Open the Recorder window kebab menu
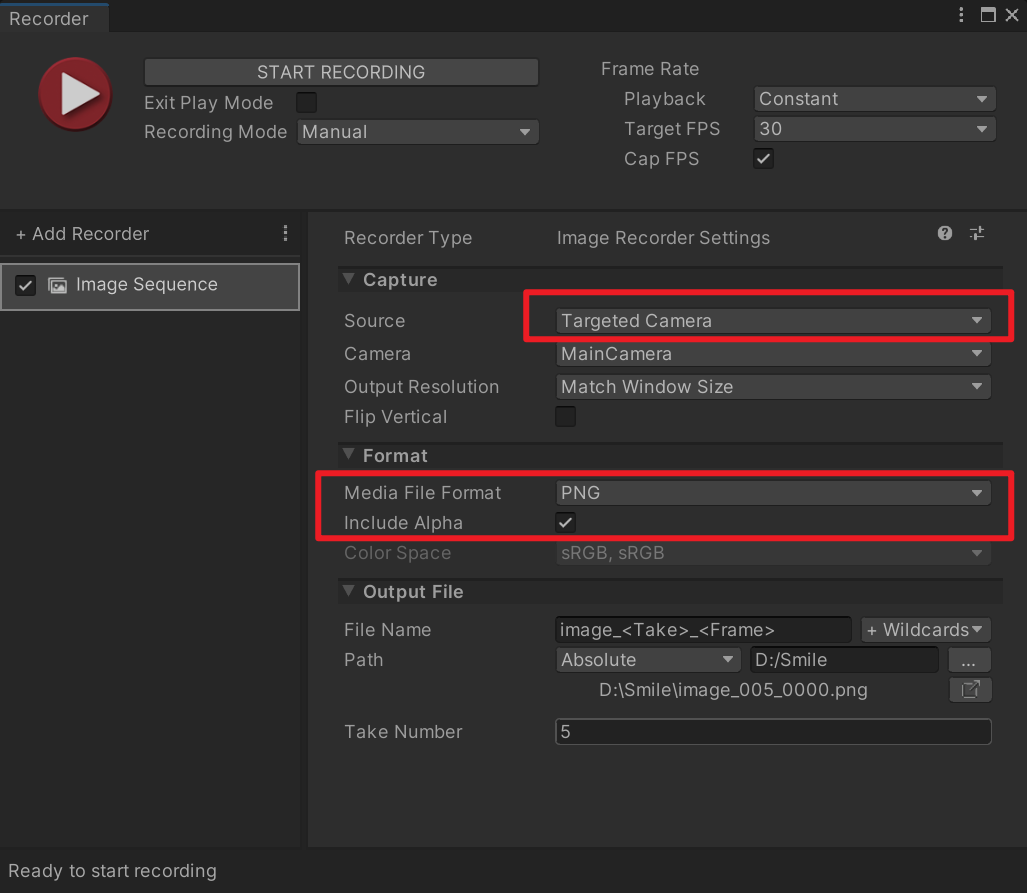Screen dimensions: 1027x893 [962, 15]
